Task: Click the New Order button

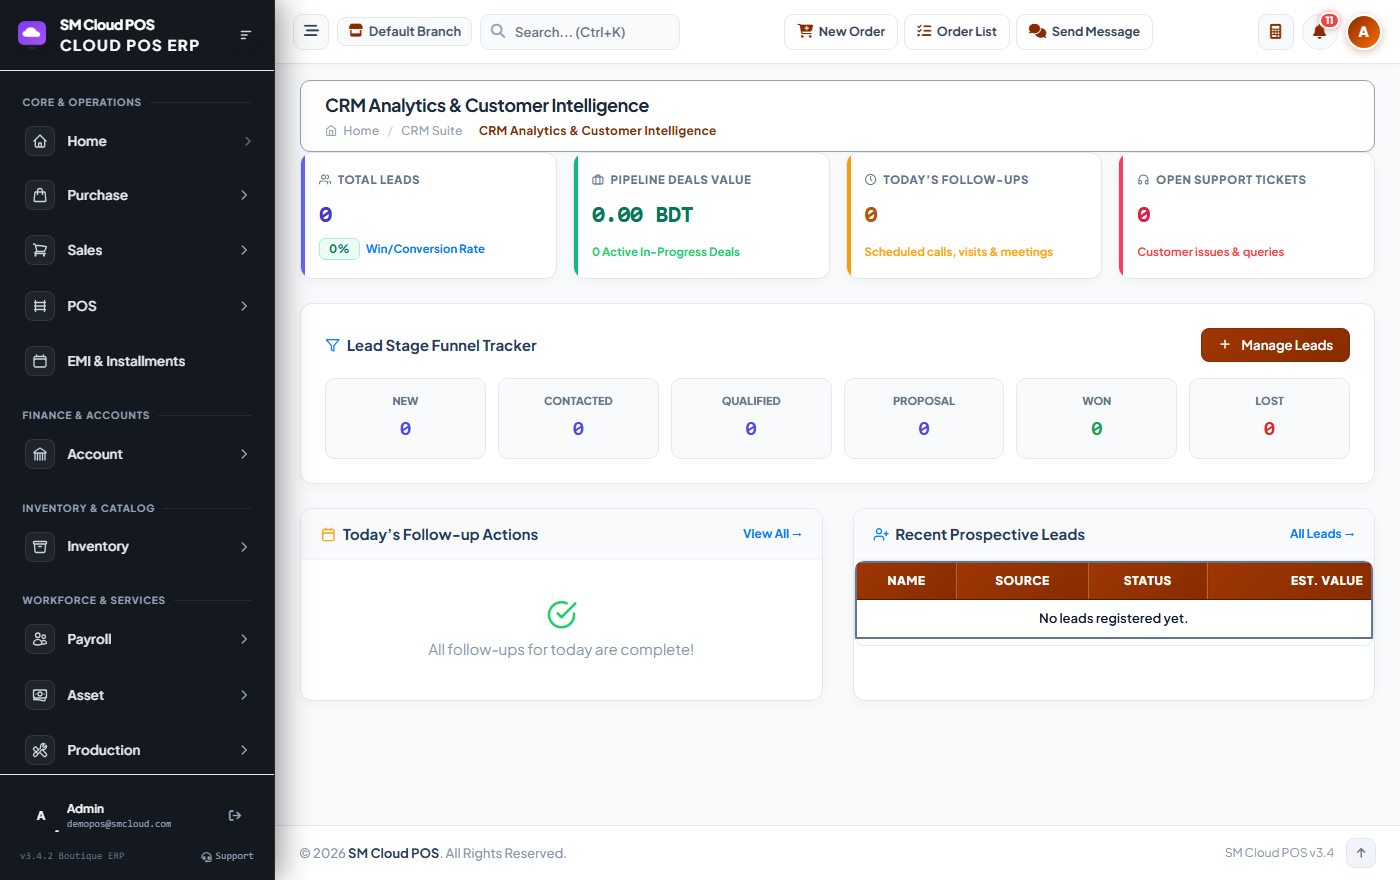Action: tap(841, 32)
